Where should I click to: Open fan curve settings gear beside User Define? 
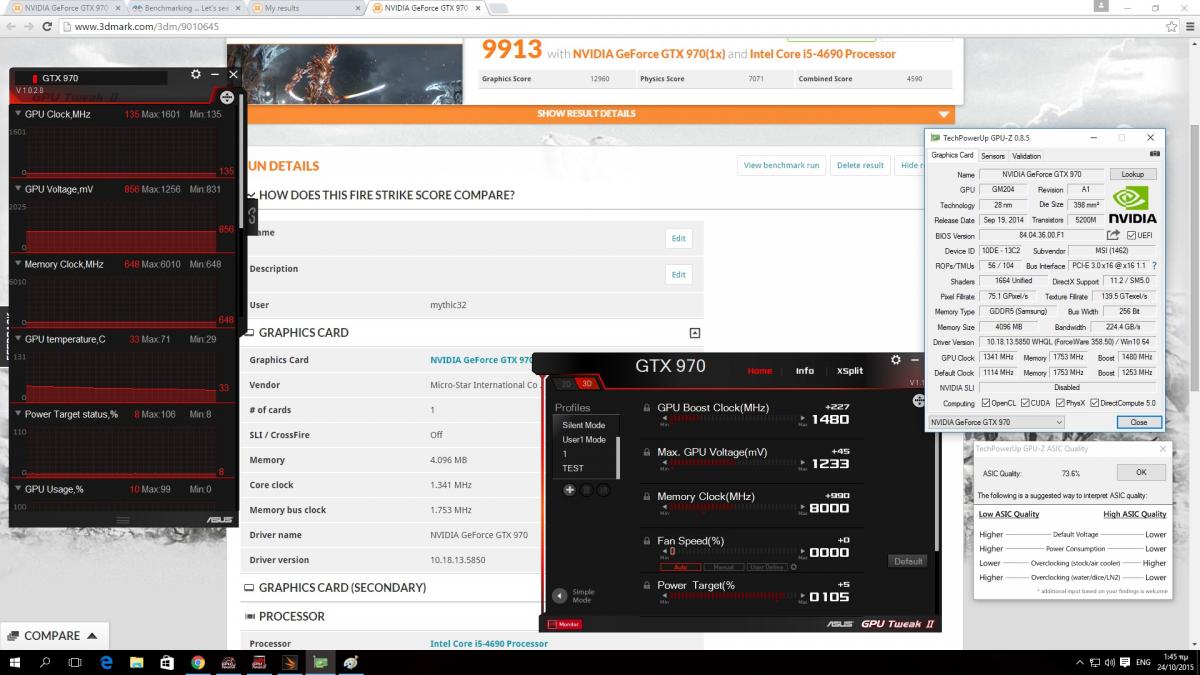(x=794, y=567)
